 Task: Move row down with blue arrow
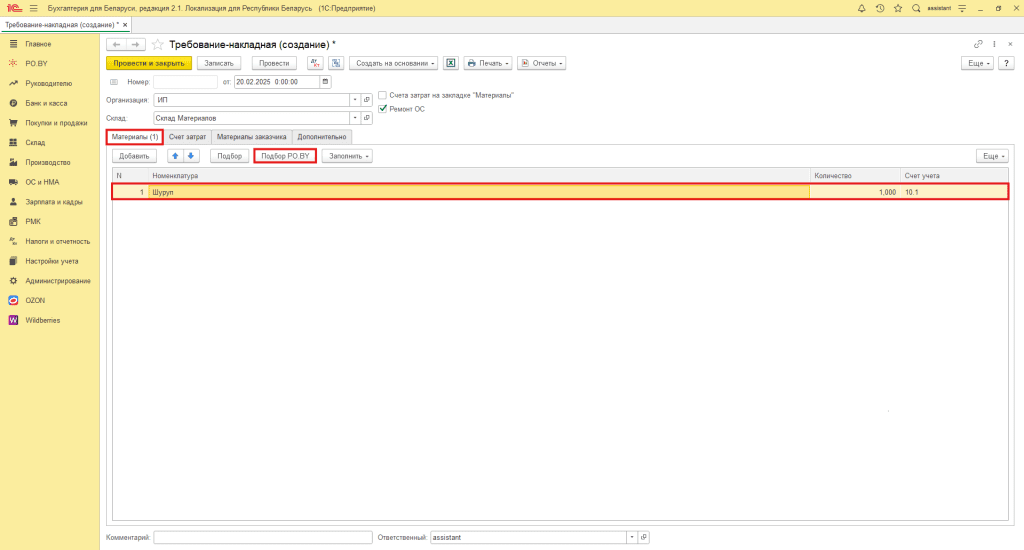191,156
